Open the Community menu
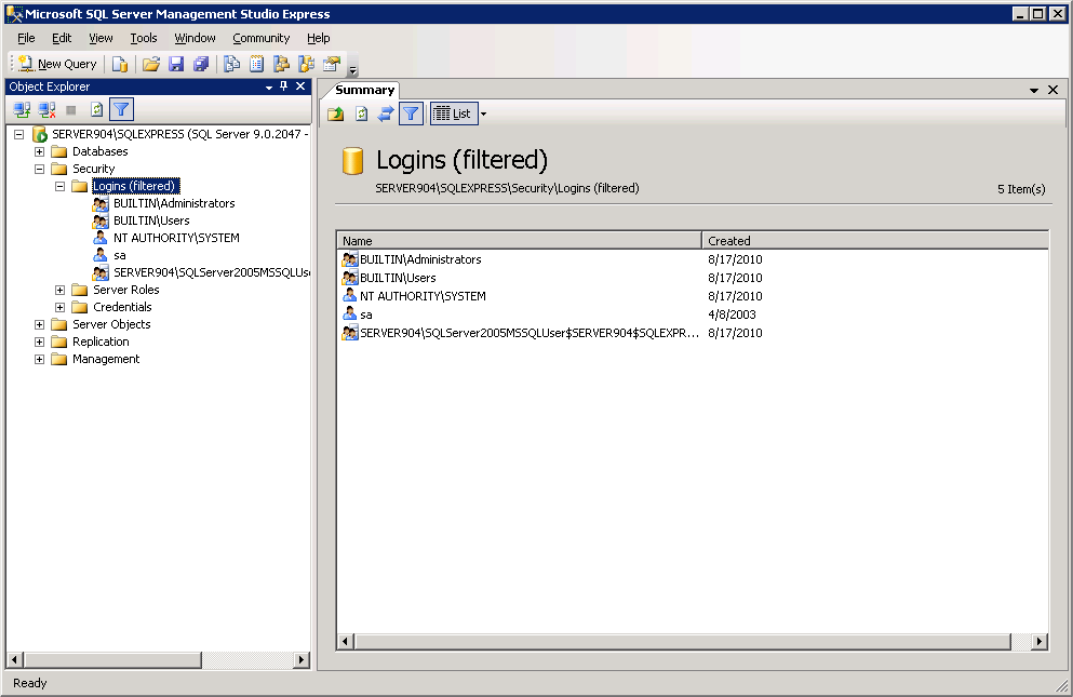Image resolution: width=1073 pixels, height=697 pixels. click(261, 38)
